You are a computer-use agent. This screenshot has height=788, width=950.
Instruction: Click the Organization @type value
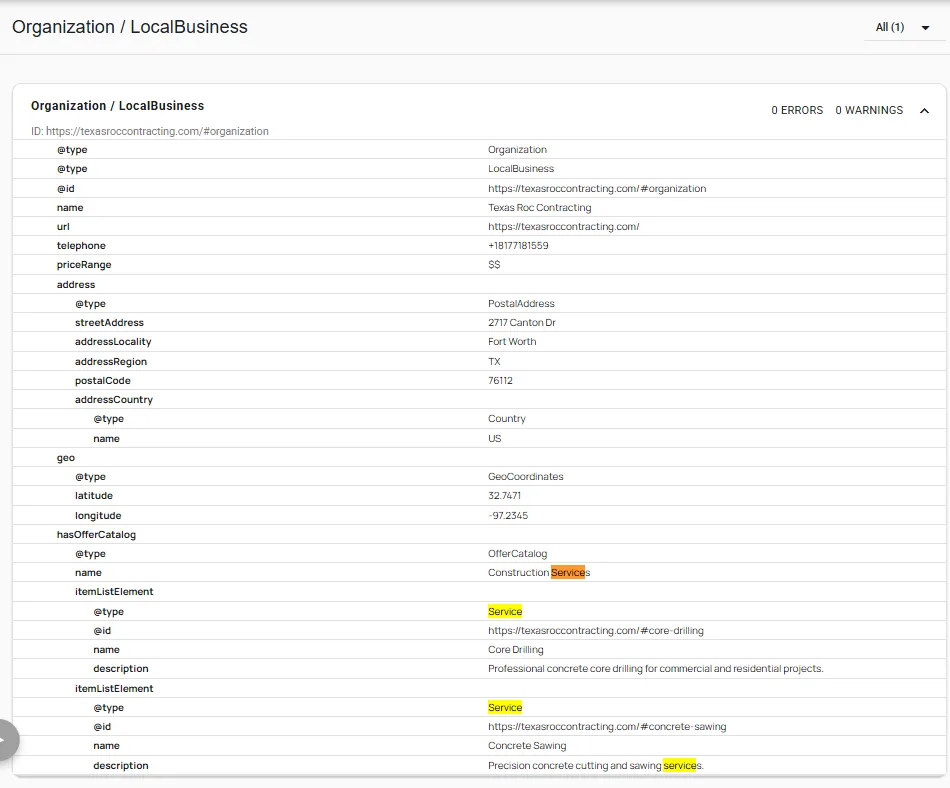(517, 150)
